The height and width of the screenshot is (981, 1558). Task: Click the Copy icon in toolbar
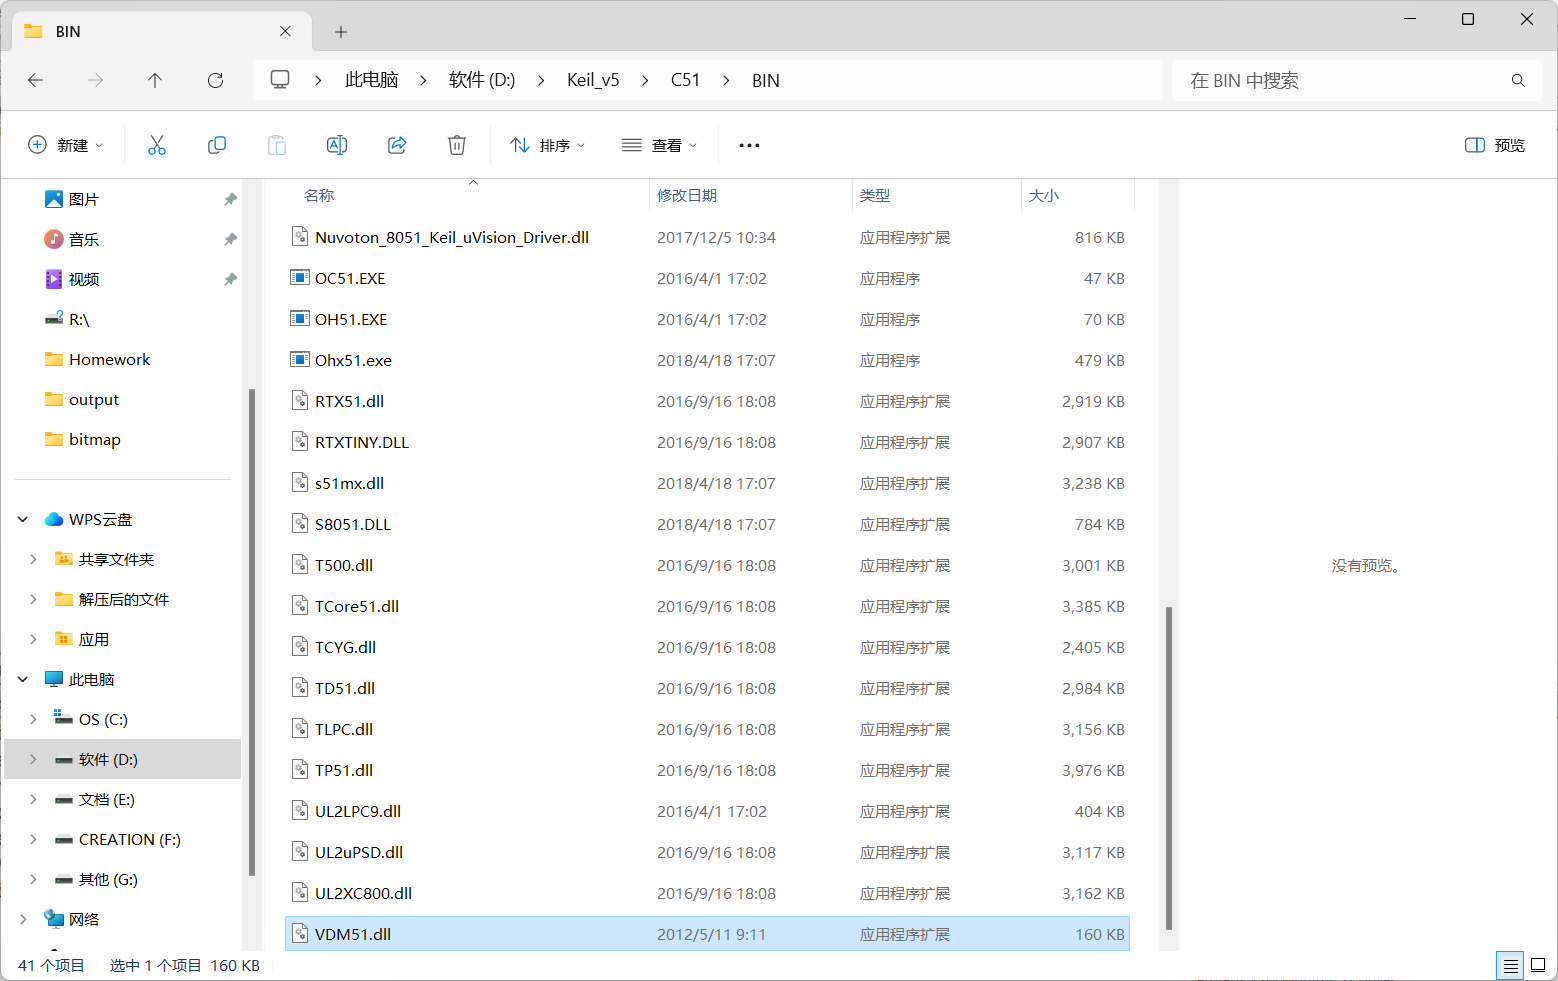[x=217, y=145]
